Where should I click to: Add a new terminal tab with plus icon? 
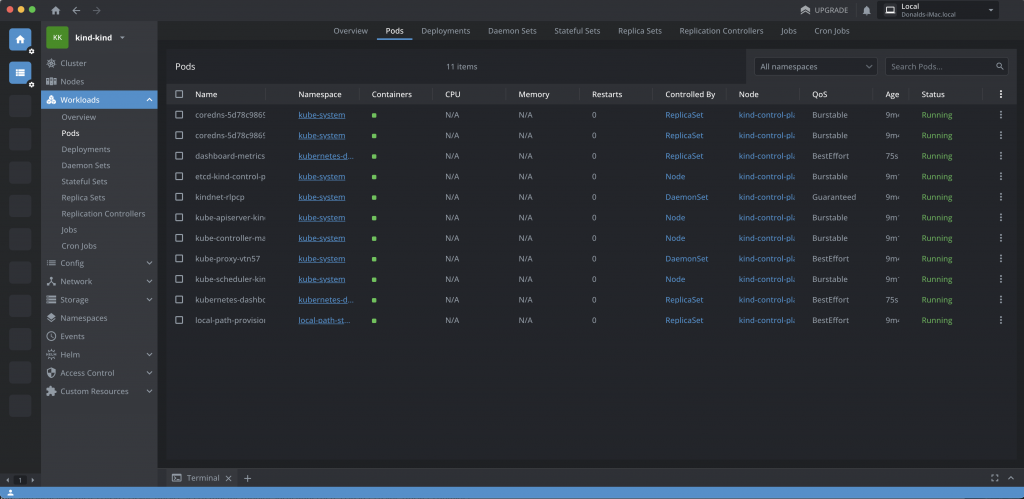coord(248,478)
